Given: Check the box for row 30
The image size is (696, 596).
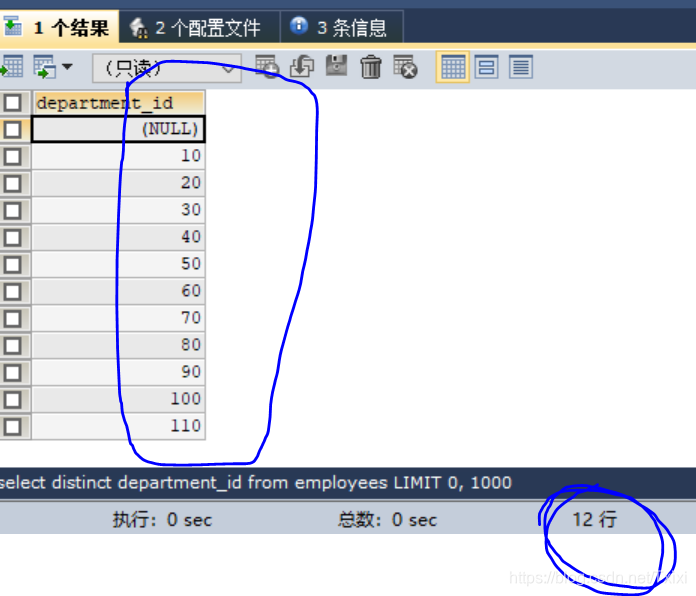Looking at the screenshot, I should [x=12, y=211].
